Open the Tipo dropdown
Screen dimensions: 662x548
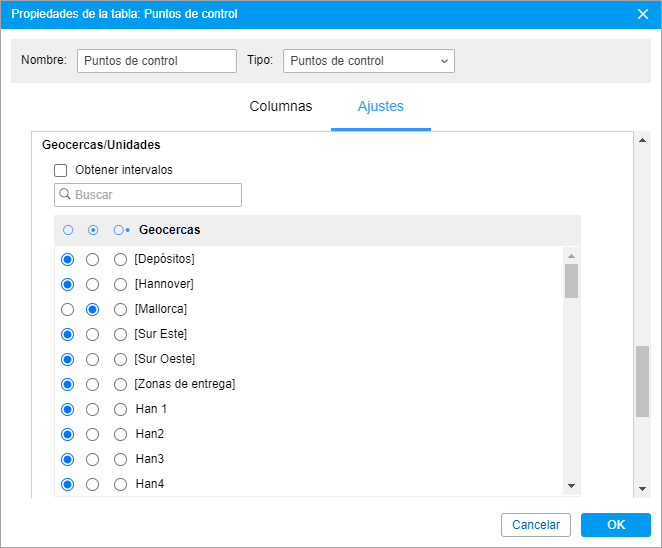pyautogui.click(x=369, y=61)
